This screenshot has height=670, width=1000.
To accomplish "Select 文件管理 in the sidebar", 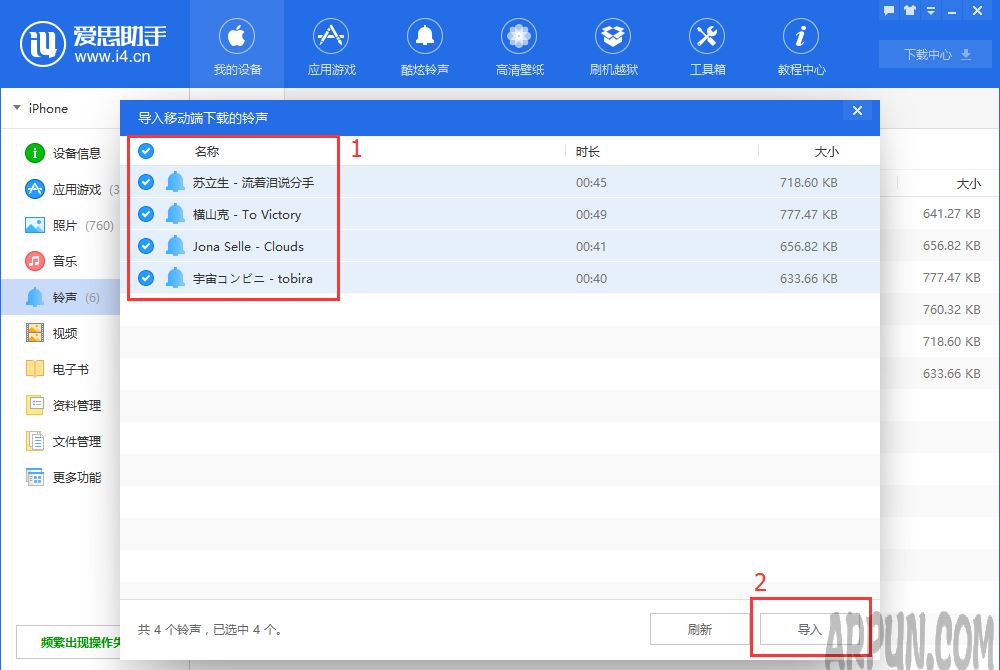I will click(76, 441).
